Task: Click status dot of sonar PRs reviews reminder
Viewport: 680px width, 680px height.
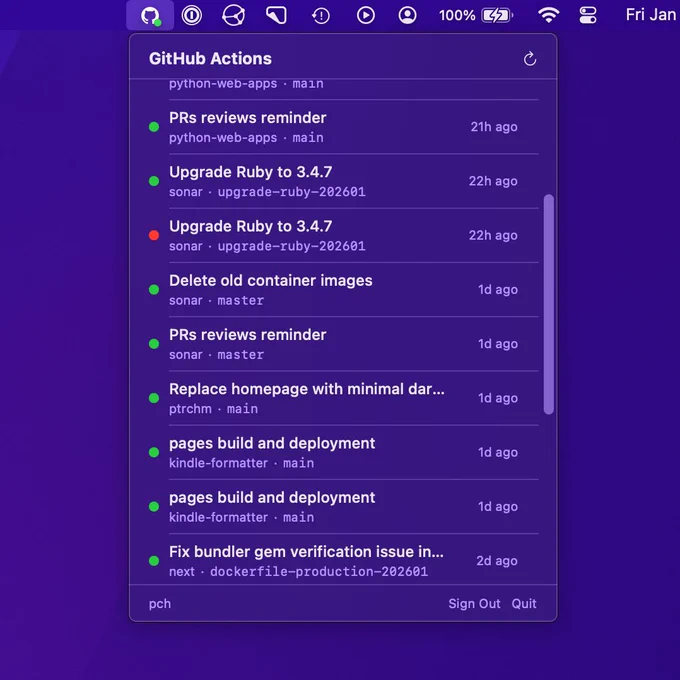Action: (x=154, y=344)
